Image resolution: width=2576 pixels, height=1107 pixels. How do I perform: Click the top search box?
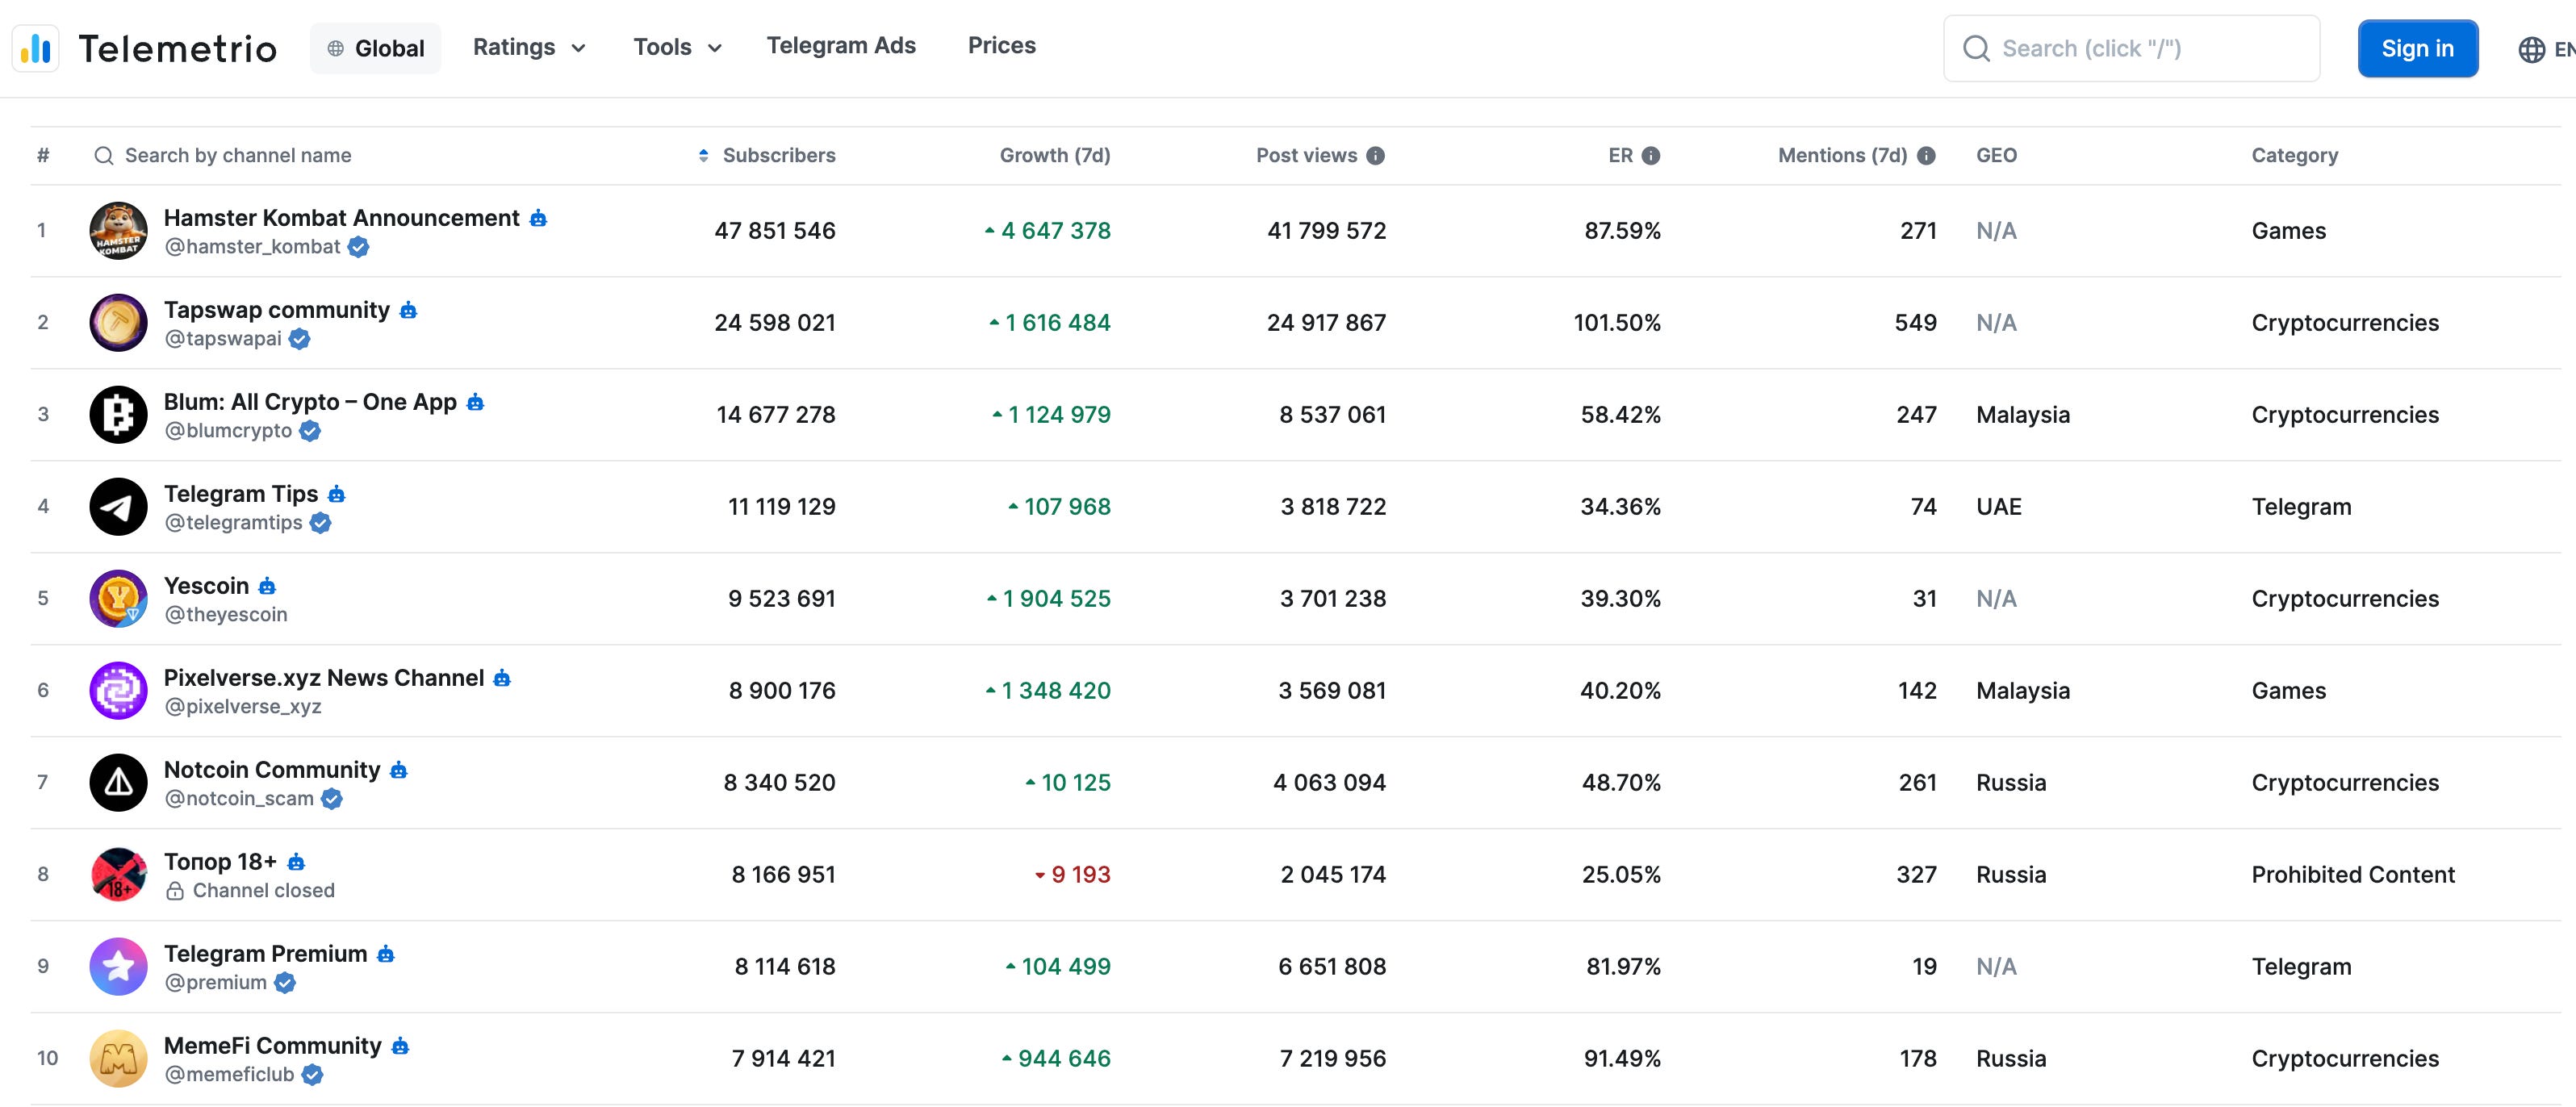point(2131,48)
